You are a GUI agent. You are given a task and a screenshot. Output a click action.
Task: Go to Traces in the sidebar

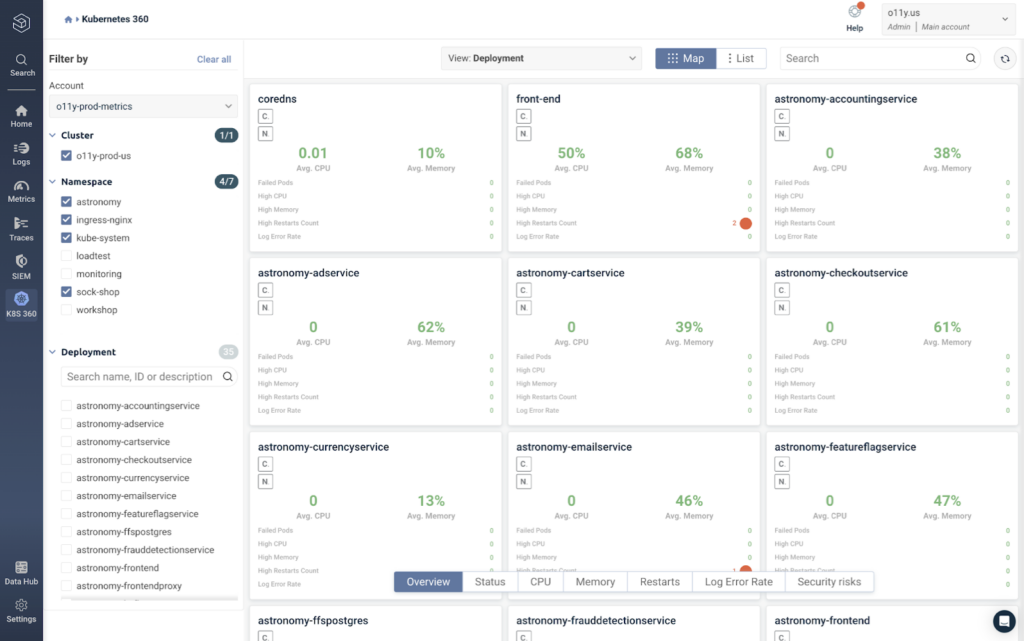point(21,229)
